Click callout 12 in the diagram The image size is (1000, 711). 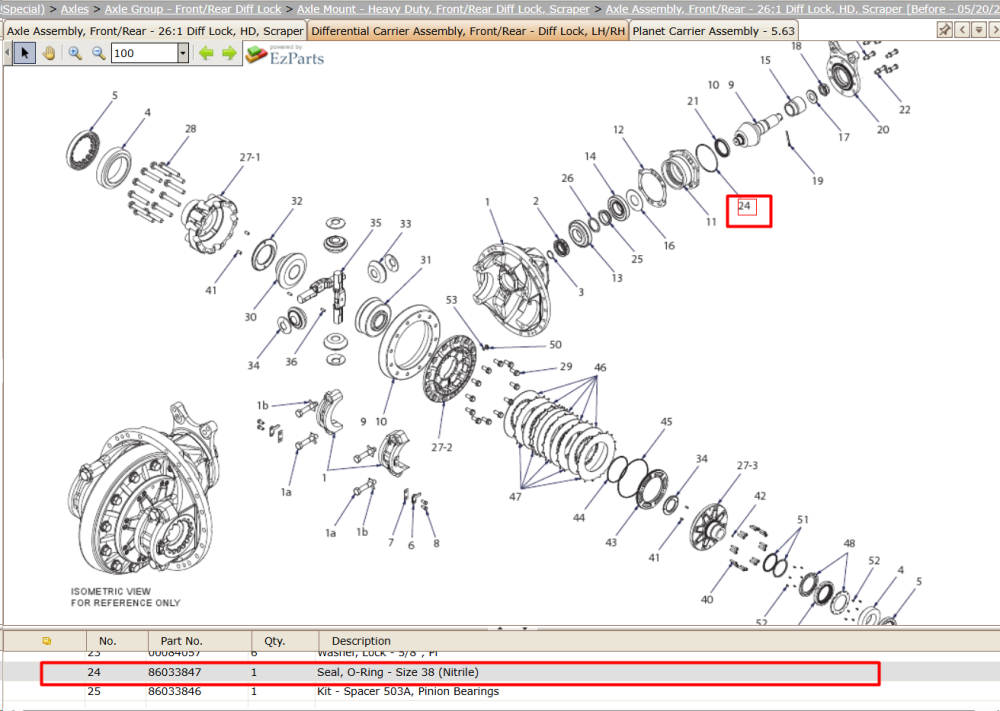click(618, 129)
